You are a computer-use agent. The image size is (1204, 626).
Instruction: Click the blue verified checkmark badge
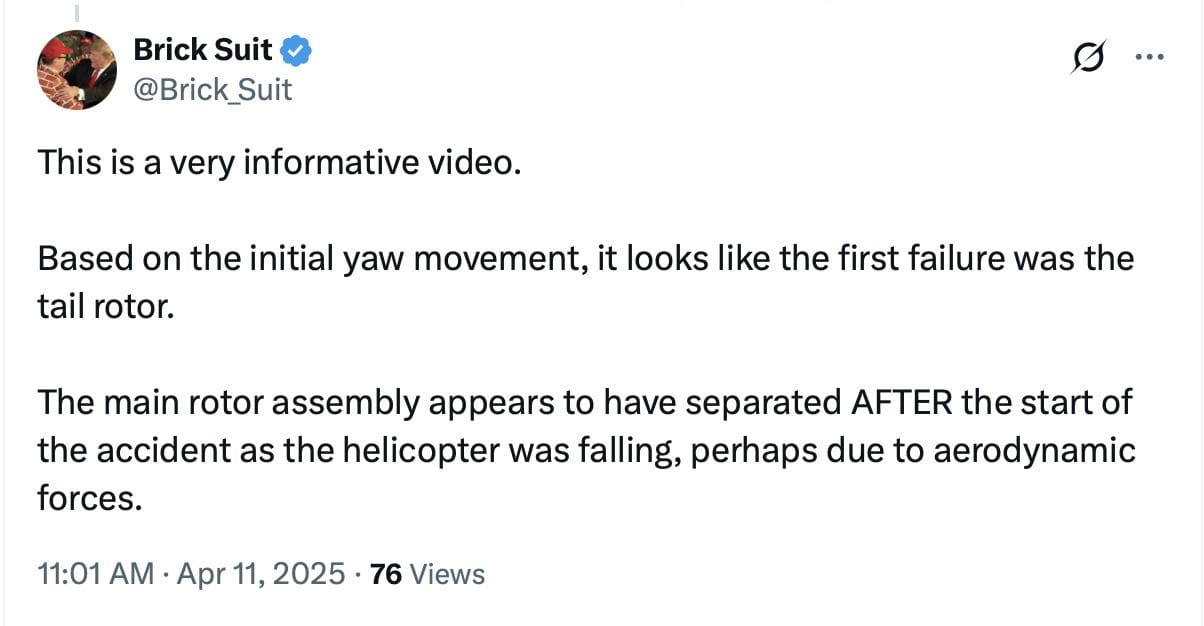299,49
